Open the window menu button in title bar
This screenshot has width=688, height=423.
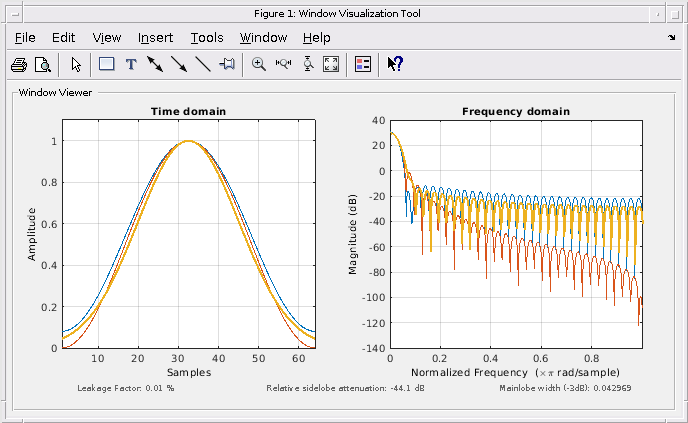[15, 14]
